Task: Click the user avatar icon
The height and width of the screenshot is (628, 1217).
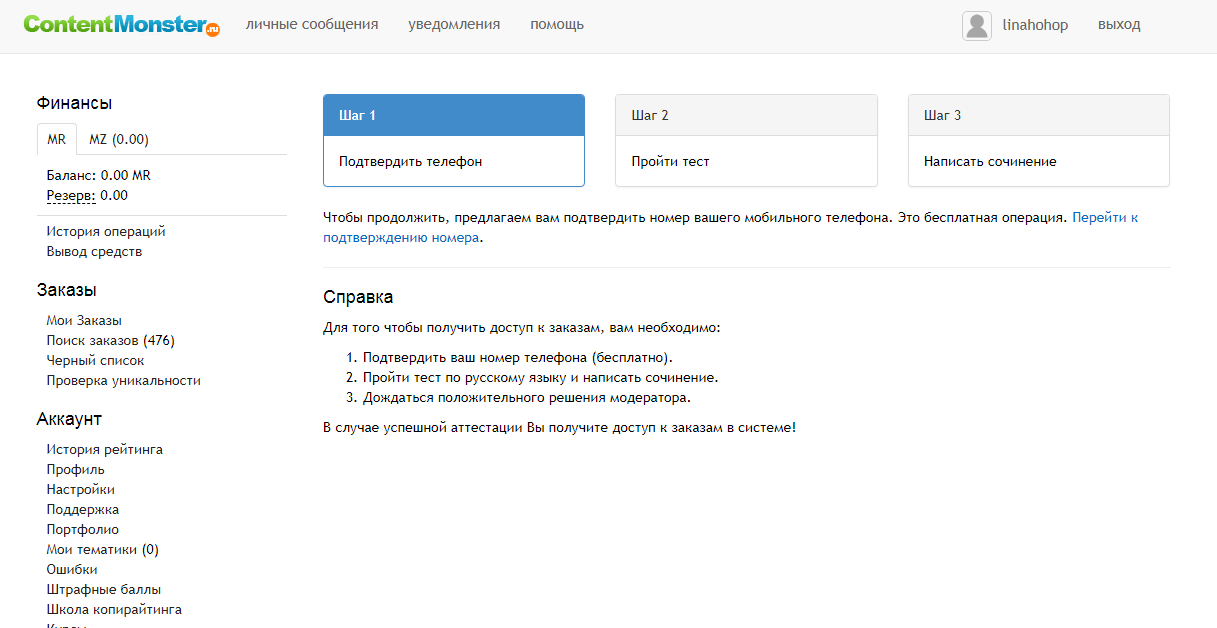Action: click(x=976, y=25)
